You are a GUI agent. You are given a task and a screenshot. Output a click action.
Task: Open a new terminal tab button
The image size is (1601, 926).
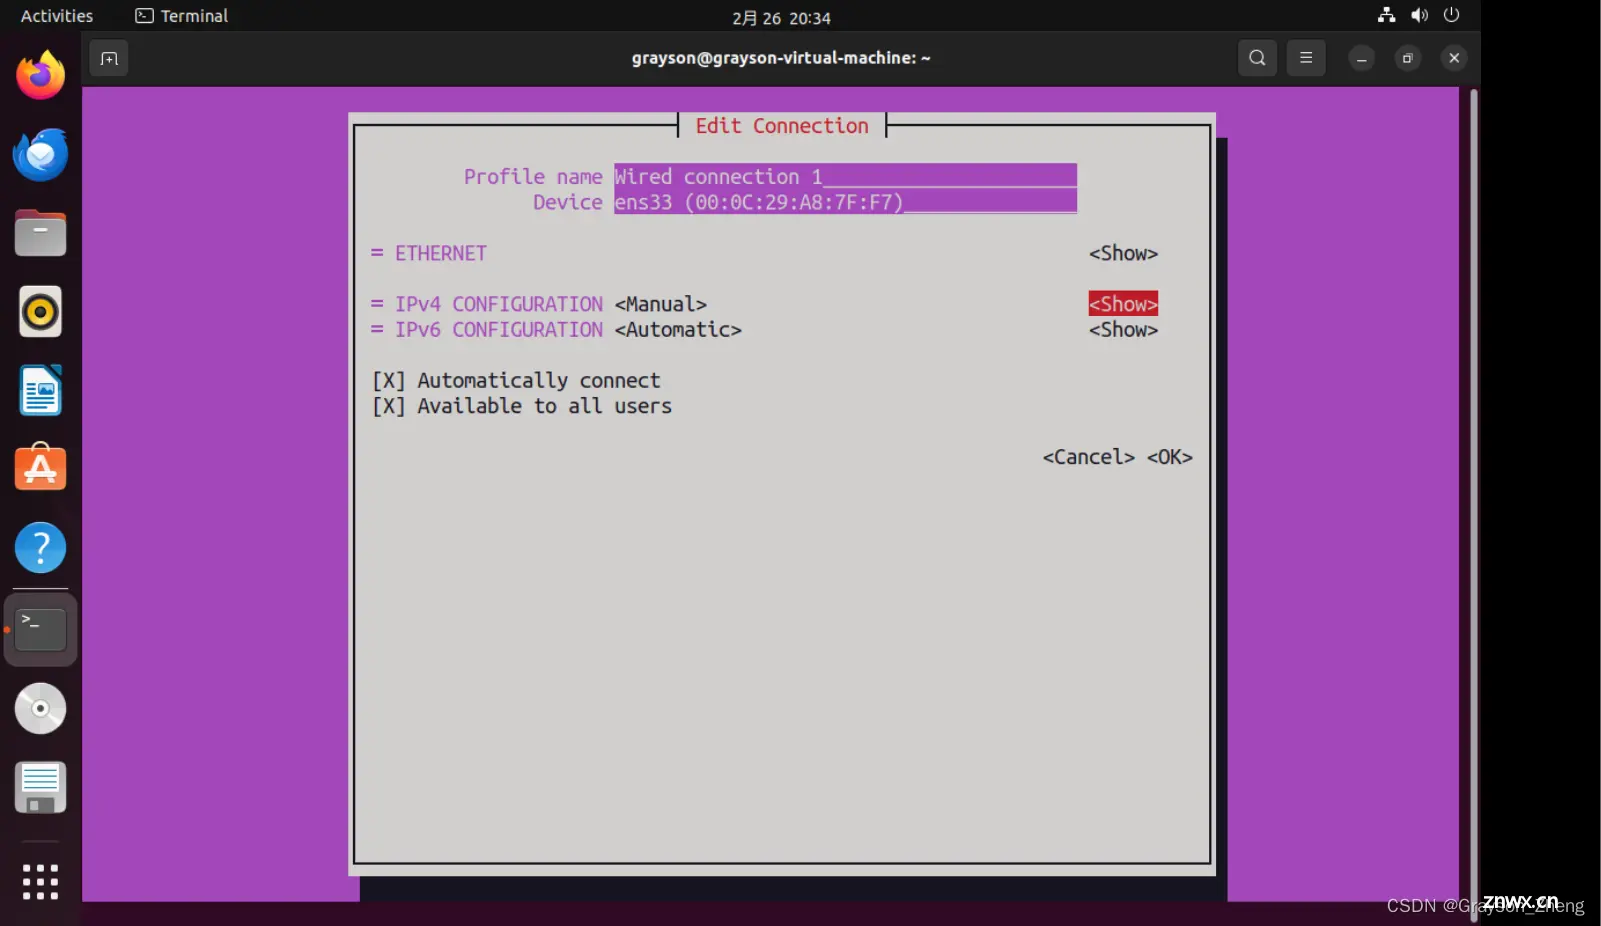(109, 58)
